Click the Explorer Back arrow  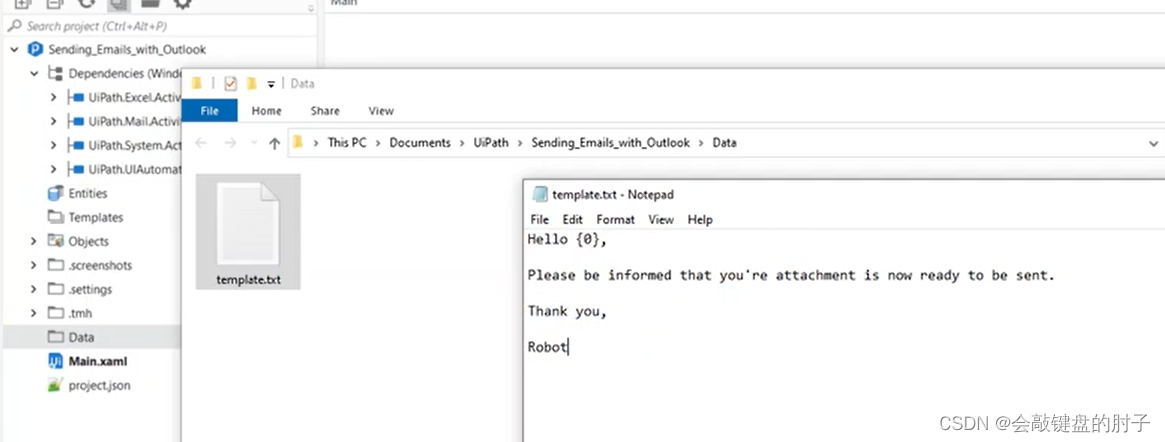[201, 143]
